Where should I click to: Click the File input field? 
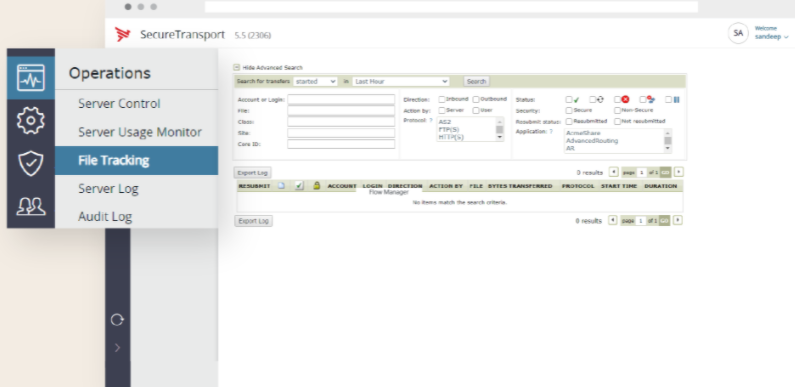coord(341,111)
